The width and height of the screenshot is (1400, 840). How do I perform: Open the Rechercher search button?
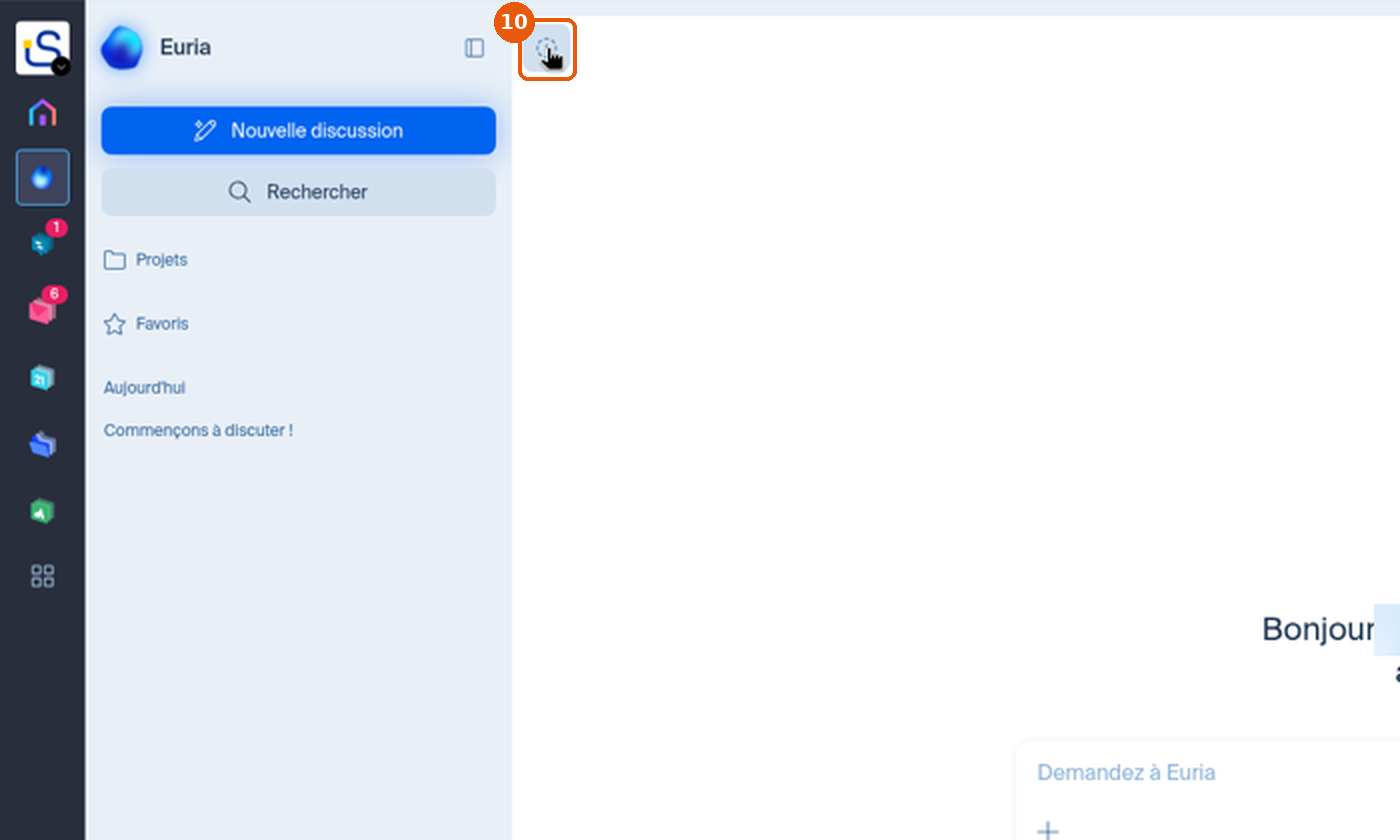coord(298,191)
